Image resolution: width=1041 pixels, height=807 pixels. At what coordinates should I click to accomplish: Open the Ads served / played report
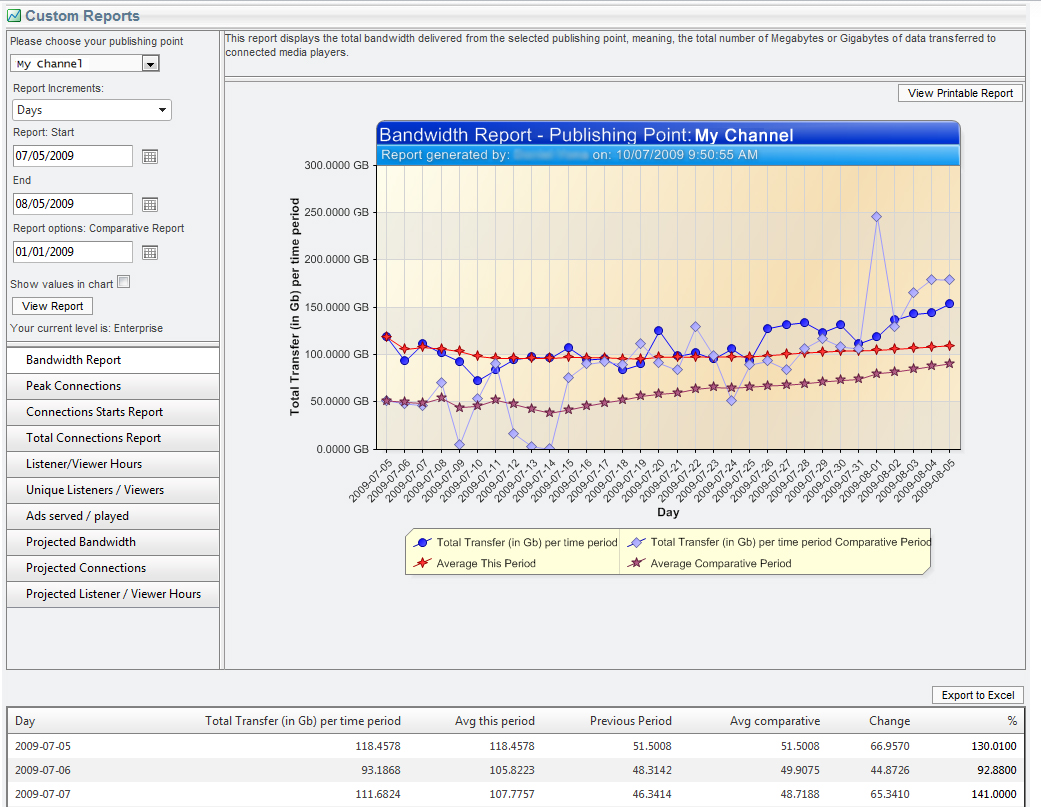tap(112, 516)
